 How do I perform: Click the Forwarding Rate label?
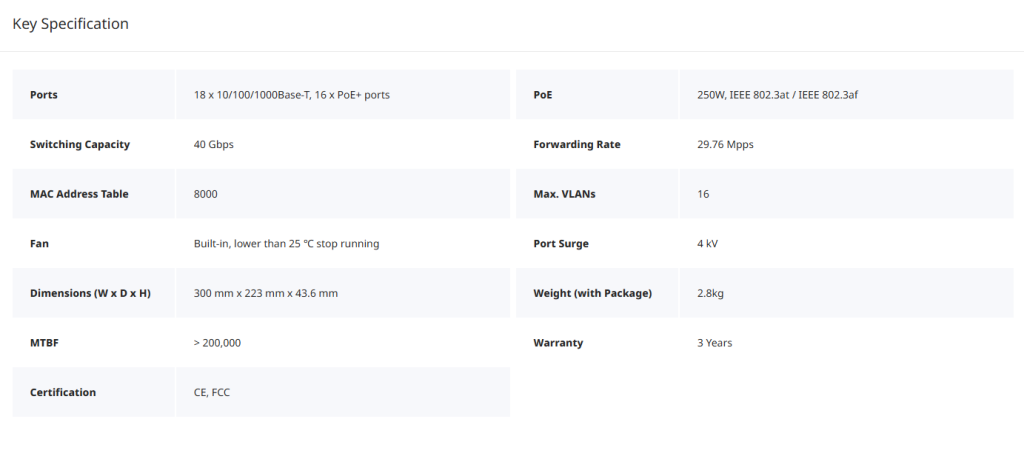point(577,144)
